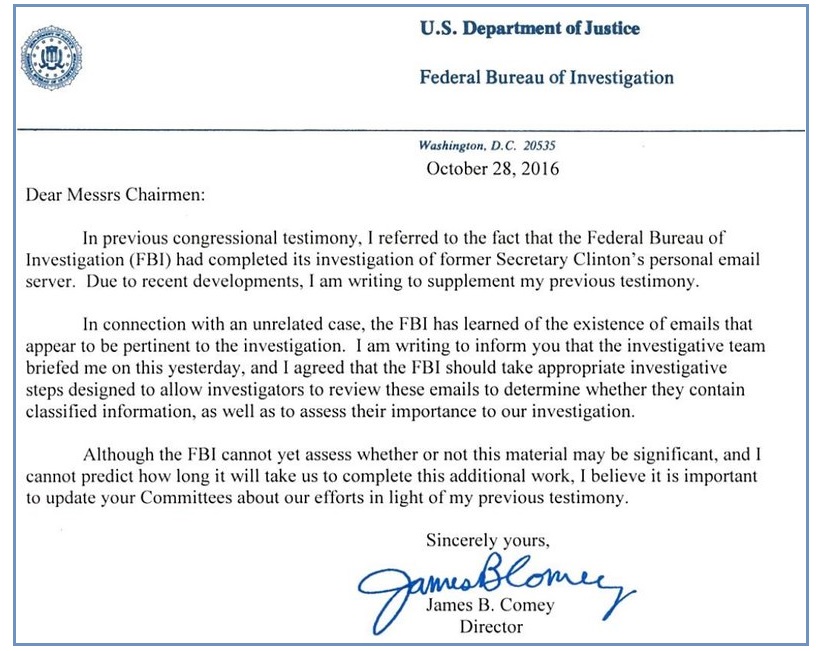Click the "U.S. Department of Justice" heading
Image resolution: width=816 pixels, height=651 pixels.
[530, 29]
